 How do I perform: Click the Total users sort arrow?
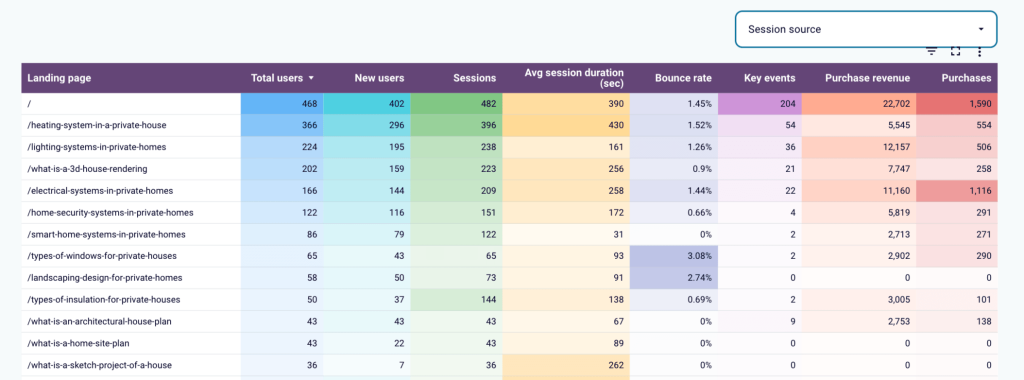click(x=311, y=78)
